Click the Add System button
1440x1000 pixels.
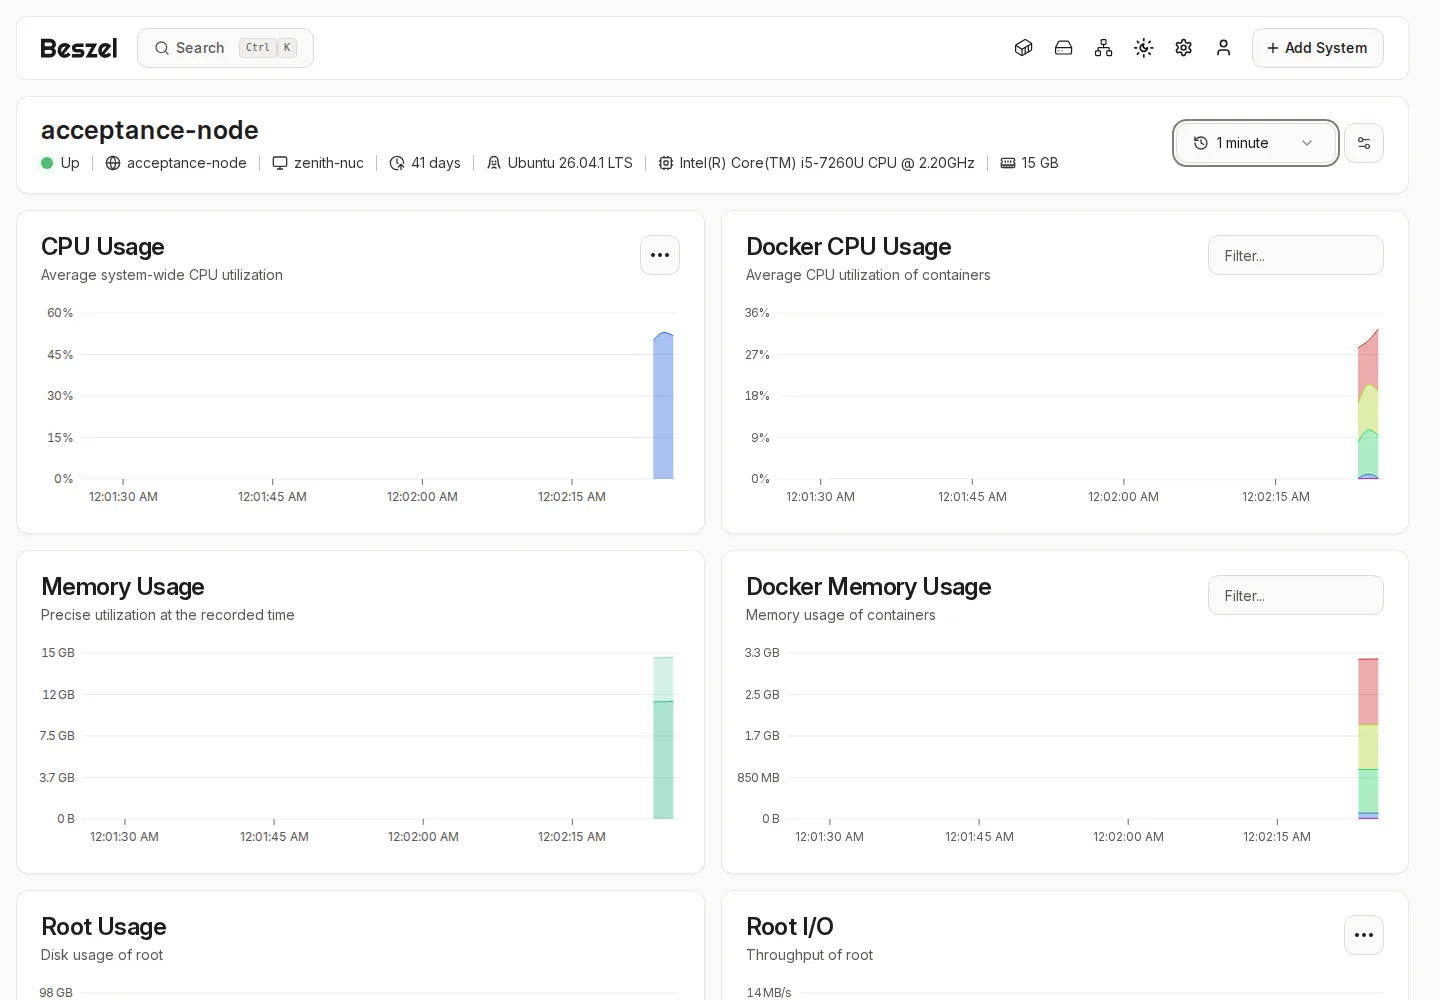[1317, 48]
